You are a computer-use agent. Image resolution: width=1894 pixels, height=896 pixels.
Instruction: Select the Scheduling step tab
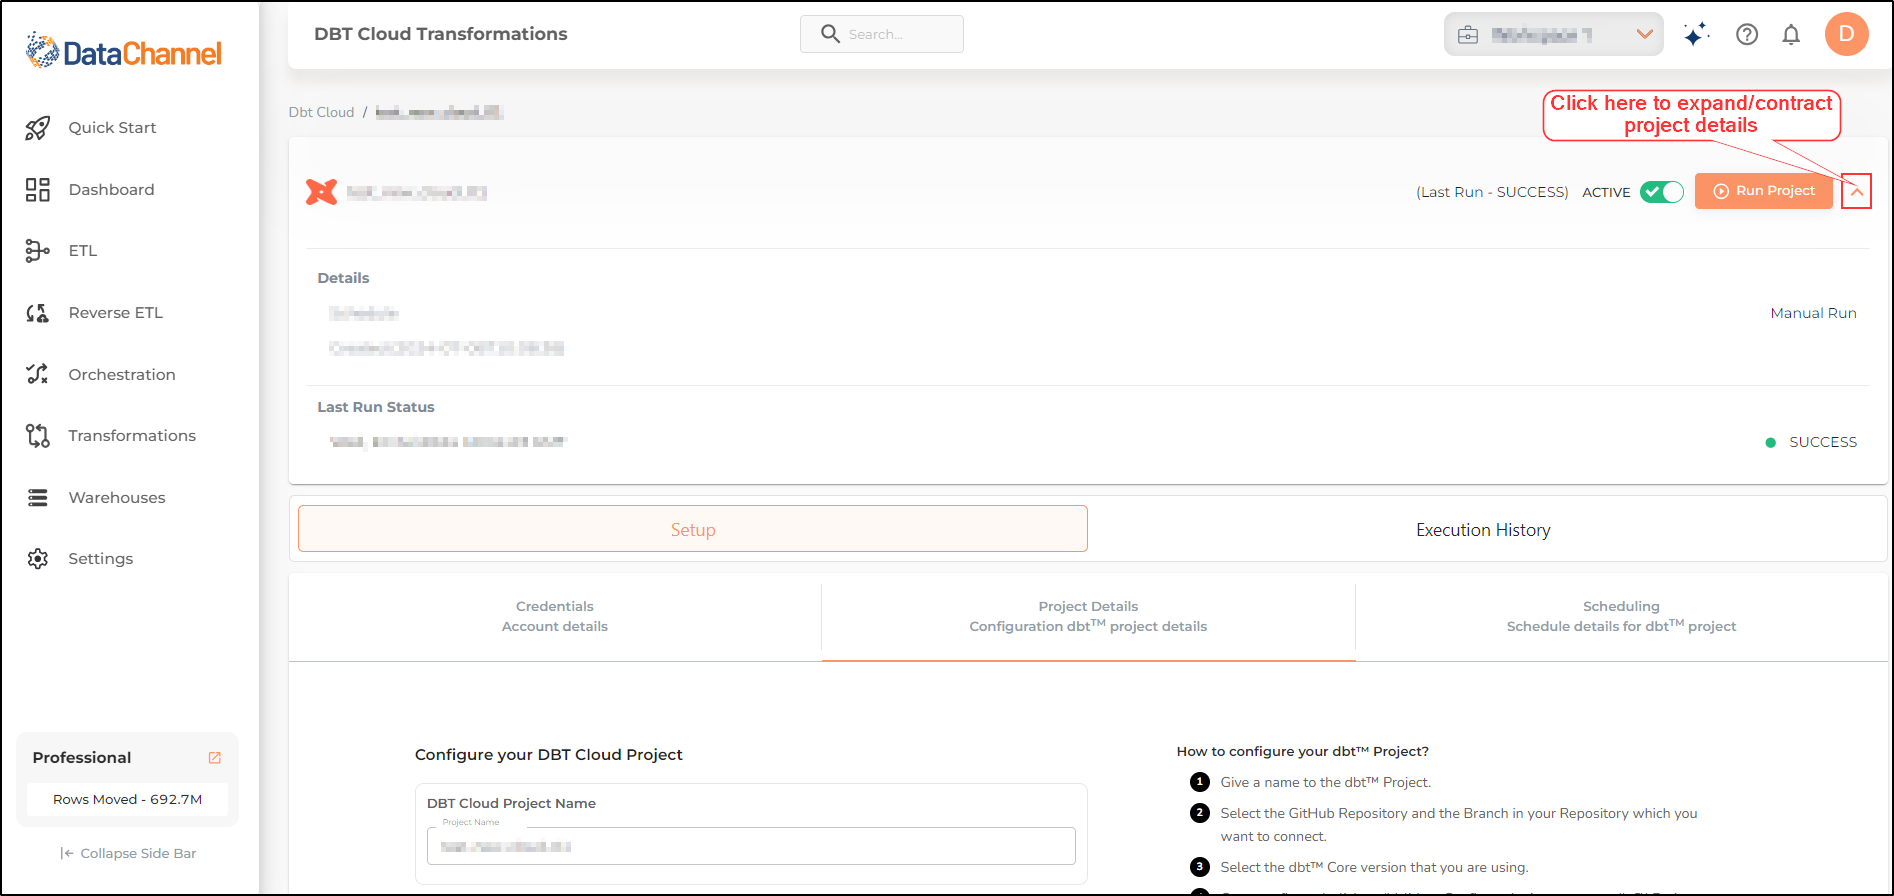point(1621,617)
